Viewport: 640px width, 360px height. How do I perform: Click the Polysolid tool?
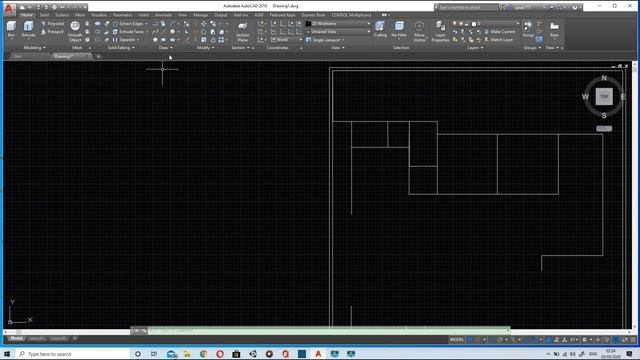53,24
